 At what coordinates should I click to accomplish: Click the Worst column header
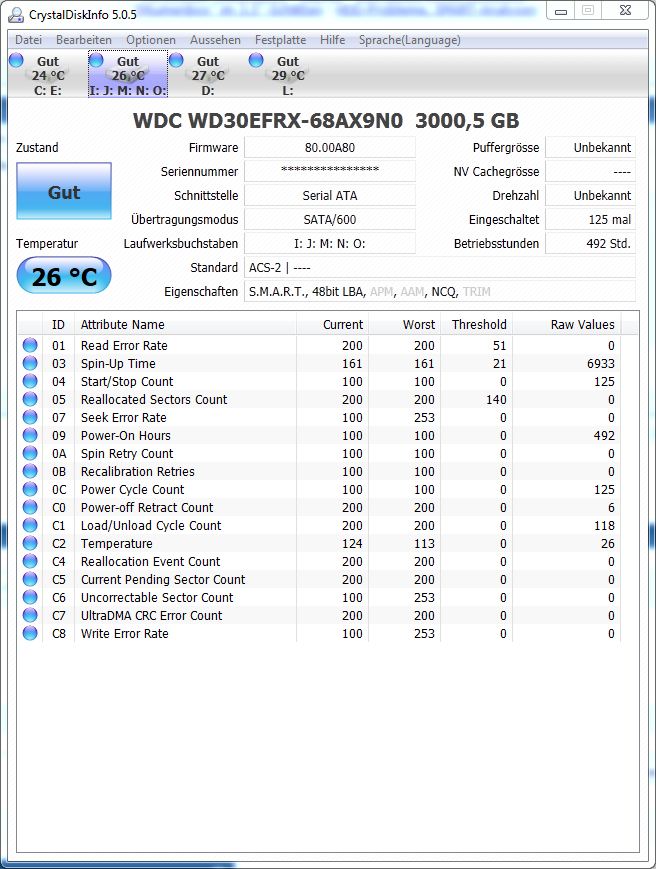coord(404,325)
